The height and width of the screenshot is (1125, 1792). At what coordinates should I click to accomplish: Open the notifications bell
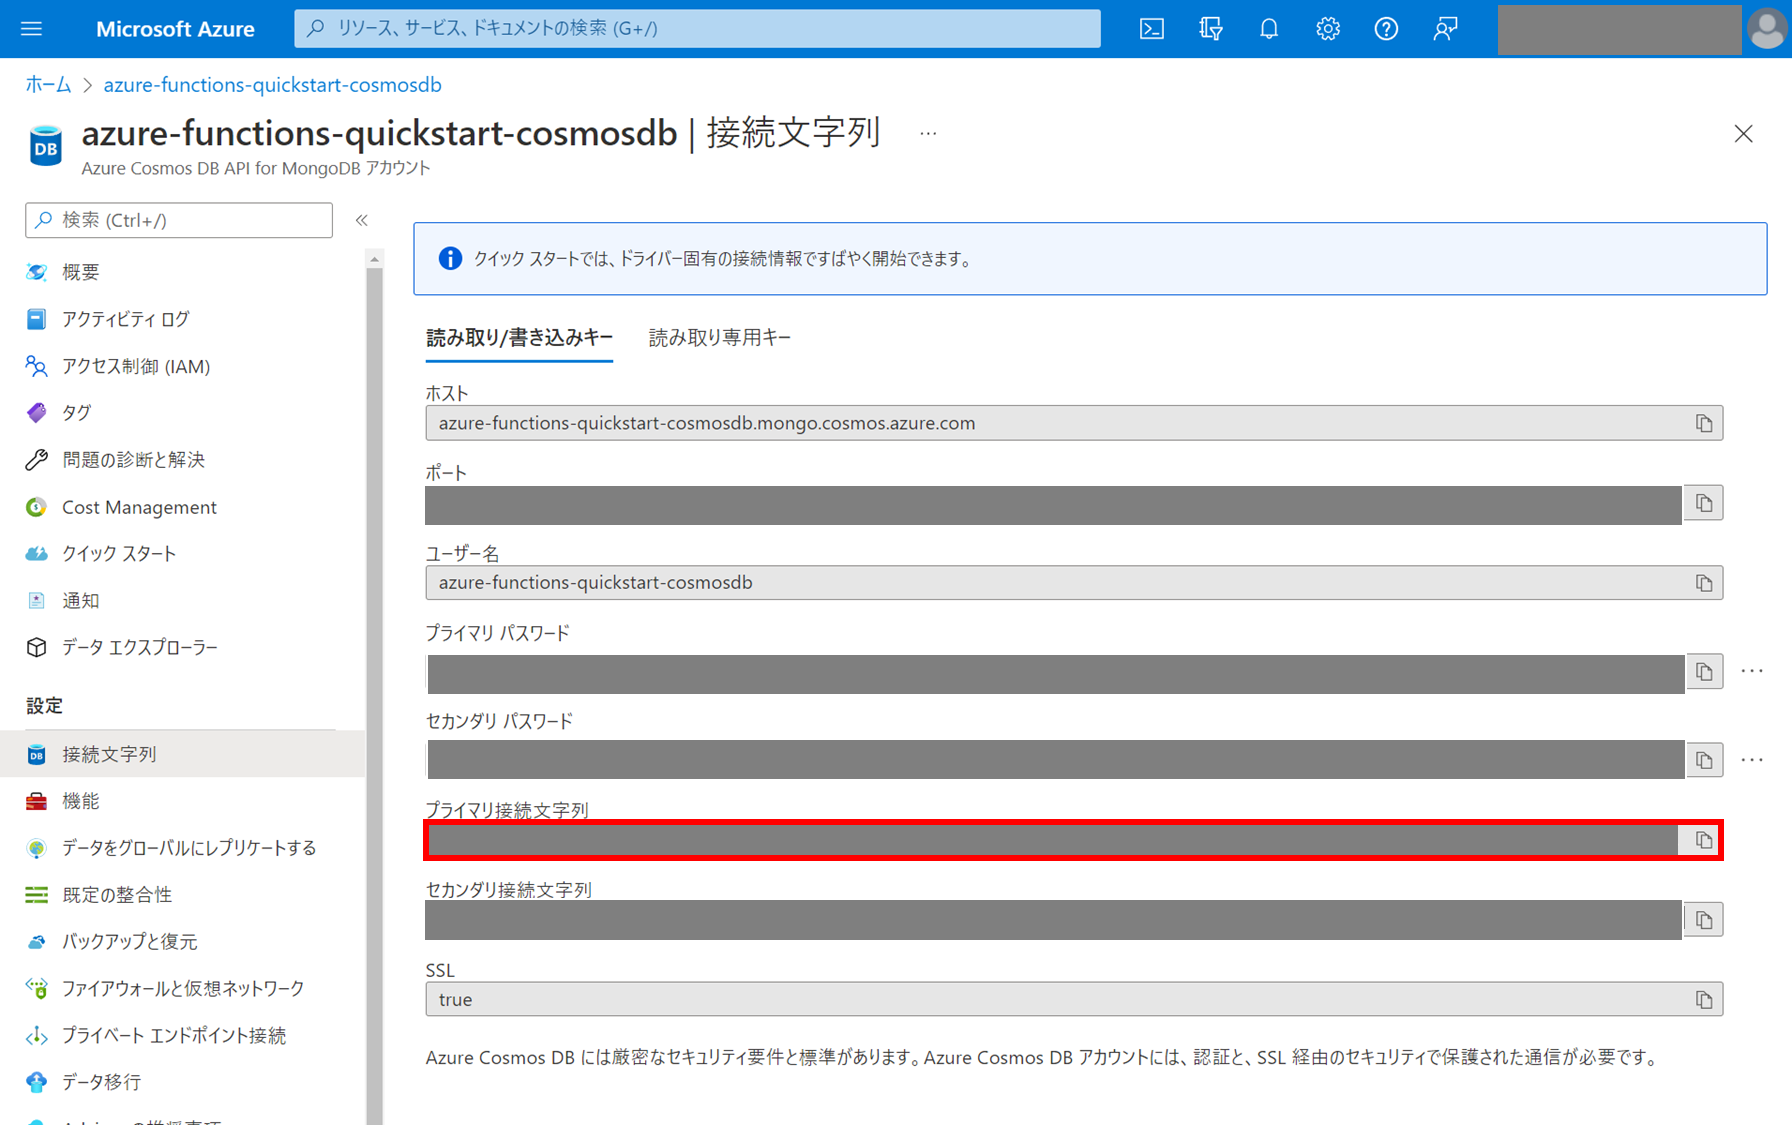coord(1268,29)
